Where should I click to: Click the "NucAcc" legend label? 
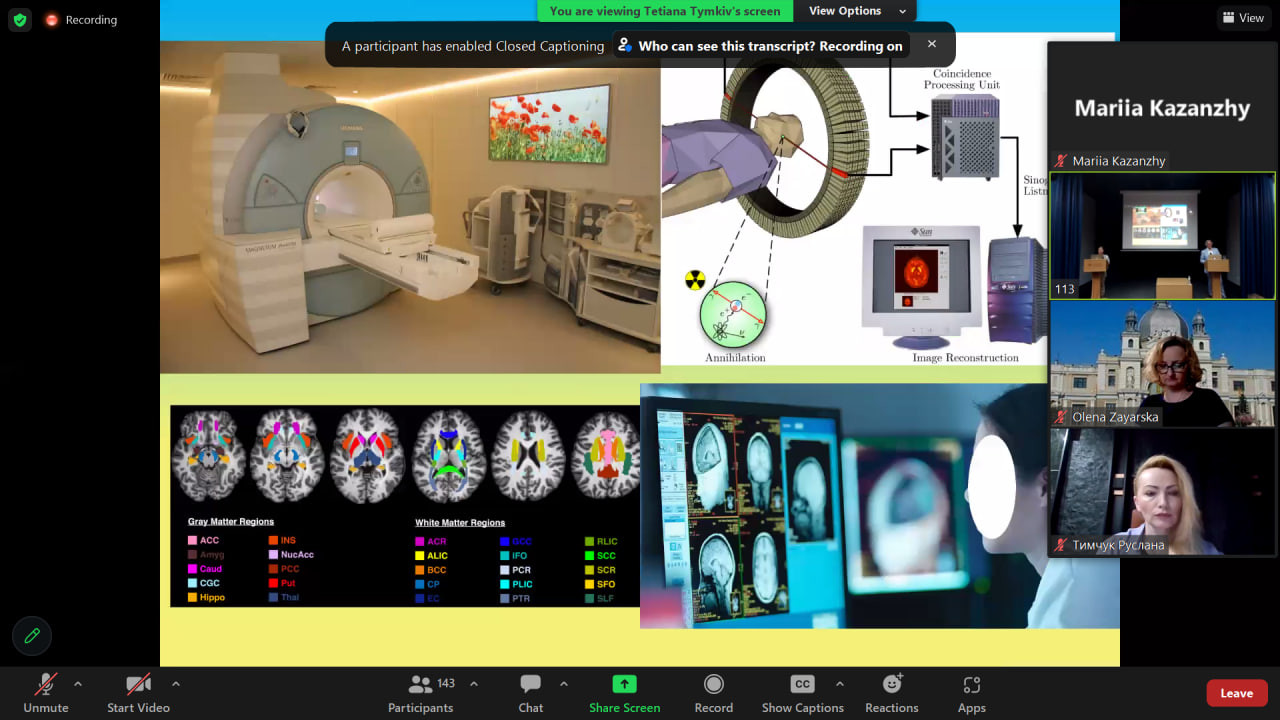pyautogui.click(x=297, y=555)
